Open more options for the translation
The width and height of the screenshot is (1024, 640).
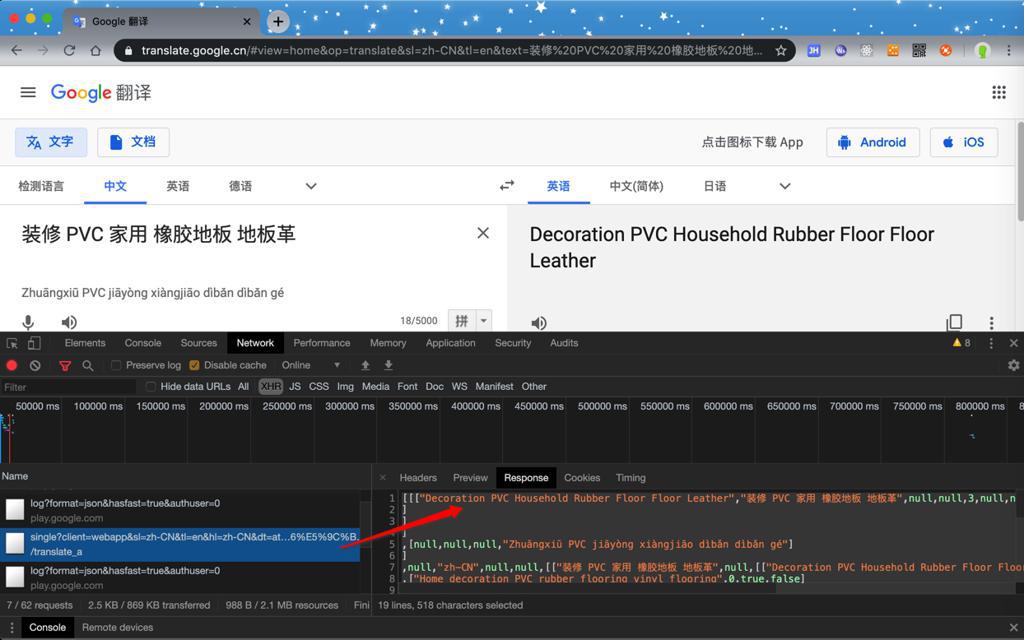[991, 322]
